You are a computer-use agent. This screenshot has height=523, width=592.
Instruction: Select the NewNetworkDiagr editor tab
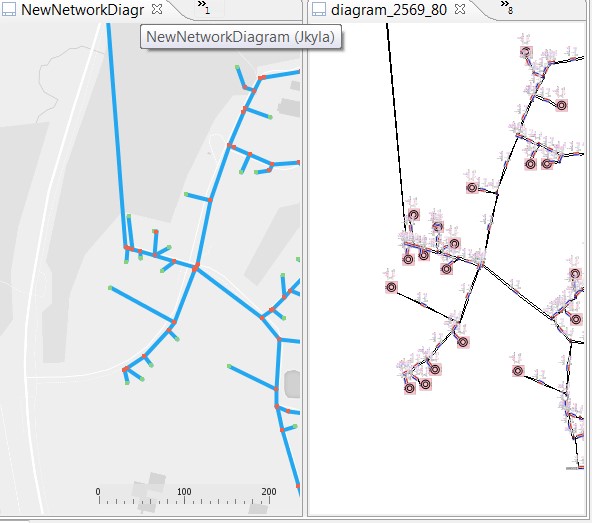pos(82,10)
